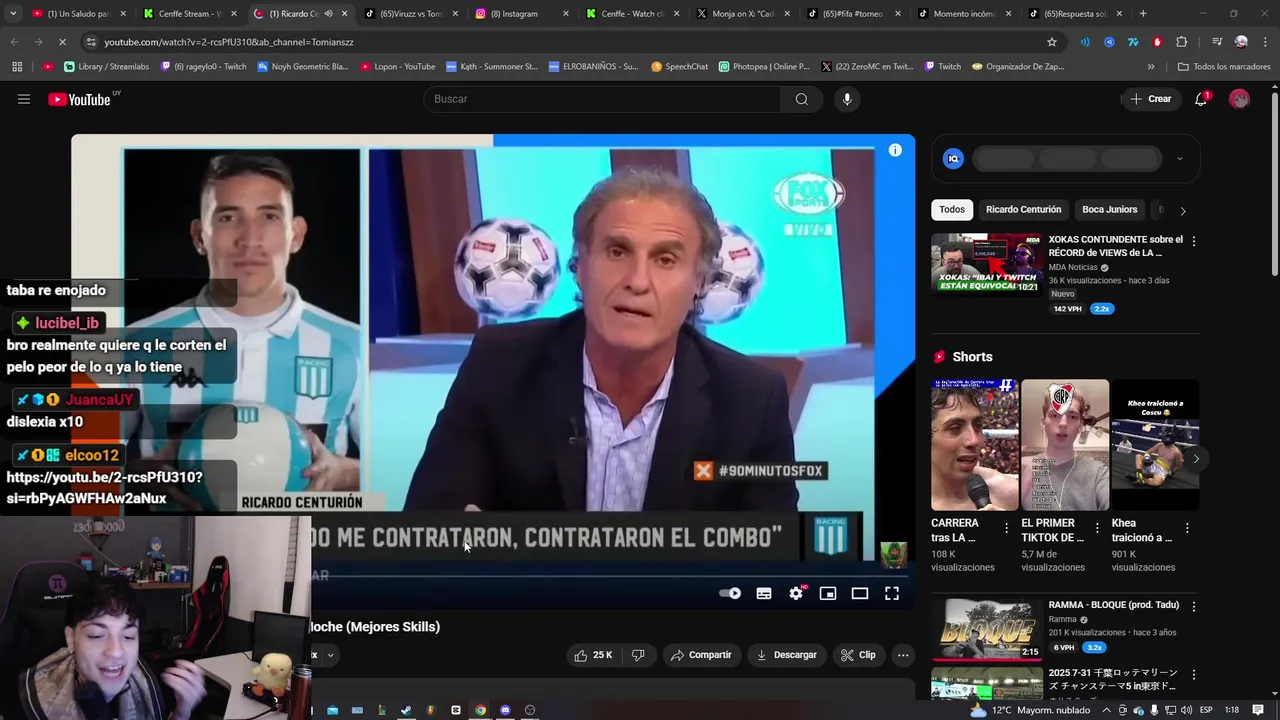Click the Crear button
Image resolution: width=1280 pixels, height=720 pixels.
1151,99
